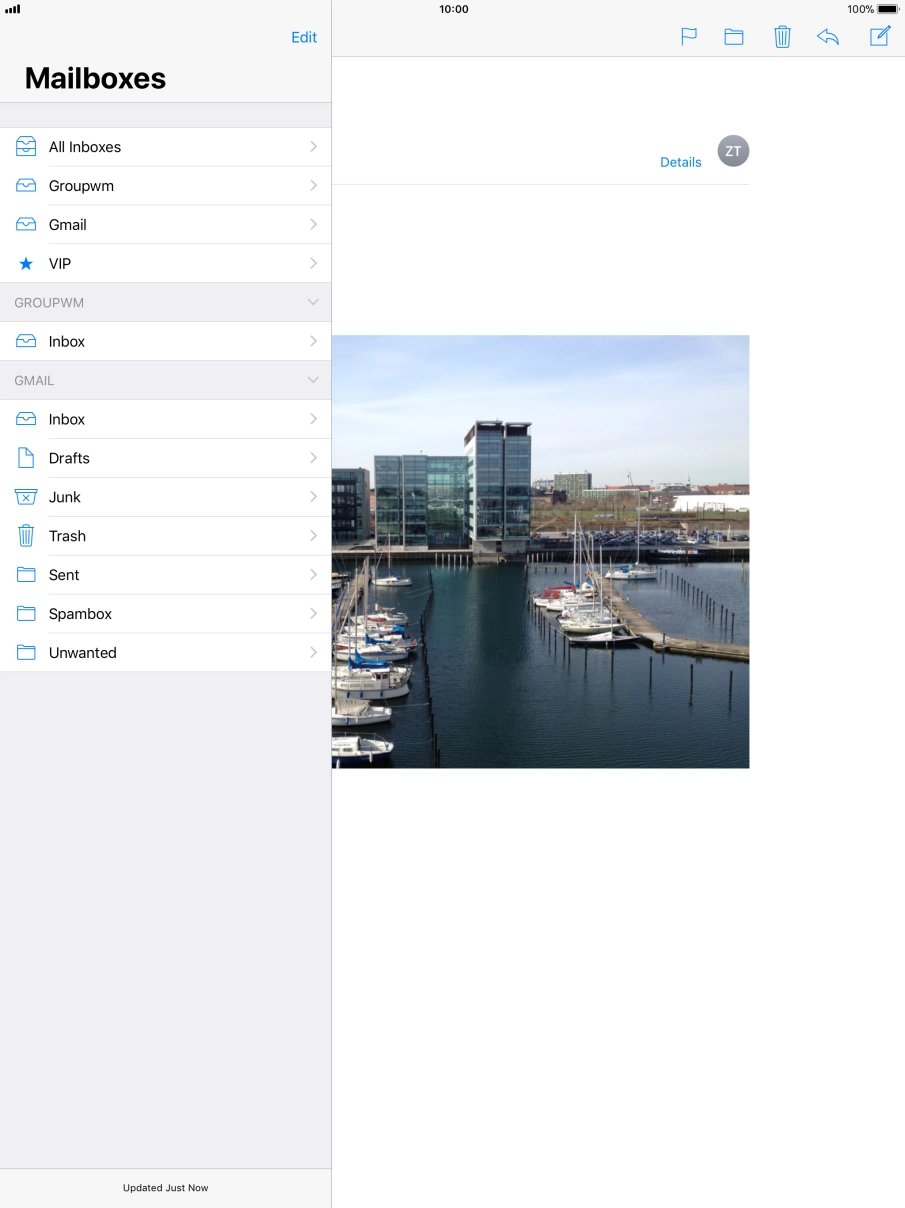Open chevron for All Inboxes
The image size is (905, 1208).
click(313, 147)
